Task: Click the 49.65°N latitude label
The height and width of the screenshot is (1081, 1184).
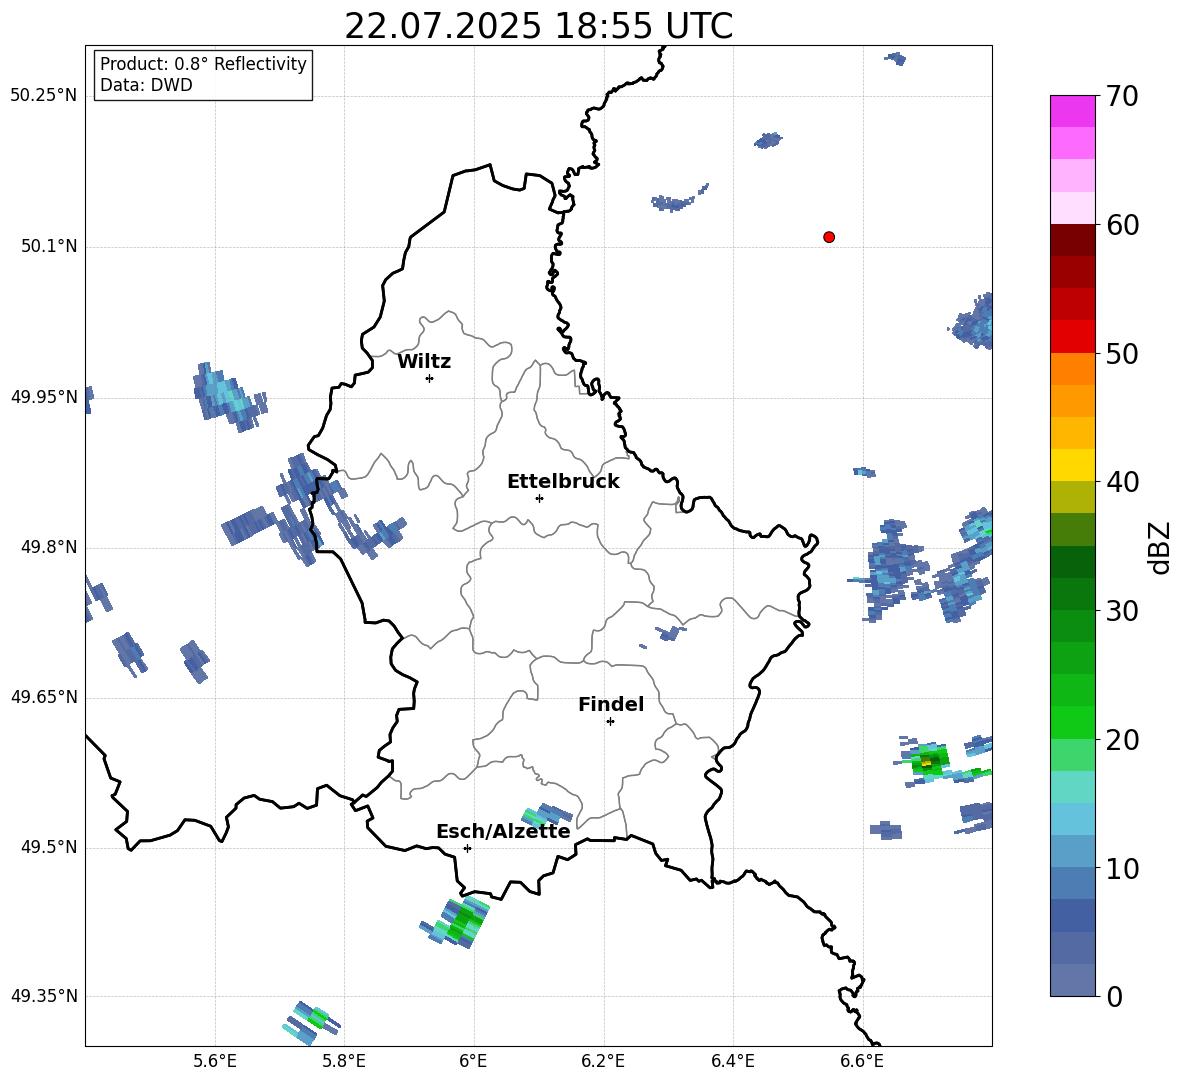Action: [44, 697]
